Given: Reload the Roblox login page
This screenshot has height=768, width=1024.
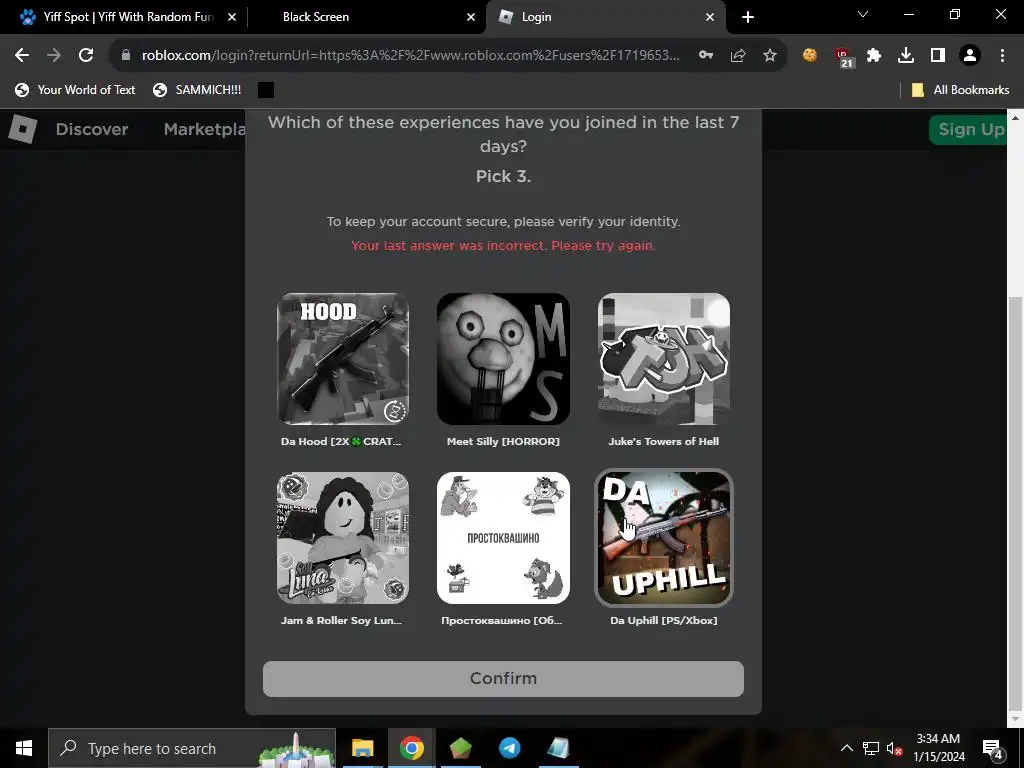Looking at the screenshot, I should (86, 56).
